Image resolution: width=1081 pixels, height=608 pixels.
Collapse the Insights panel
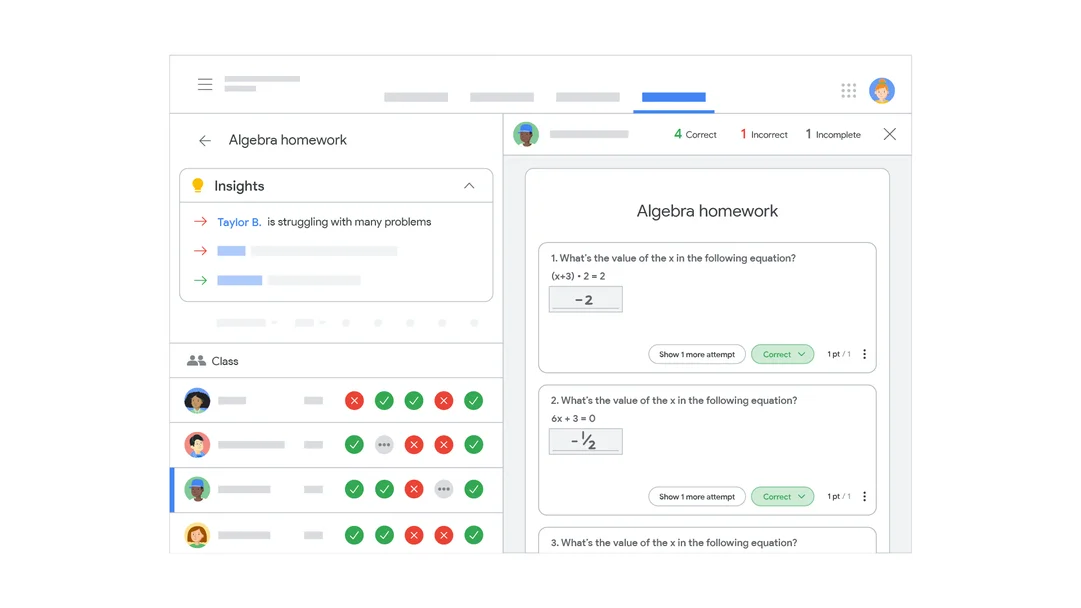[469, 186]
